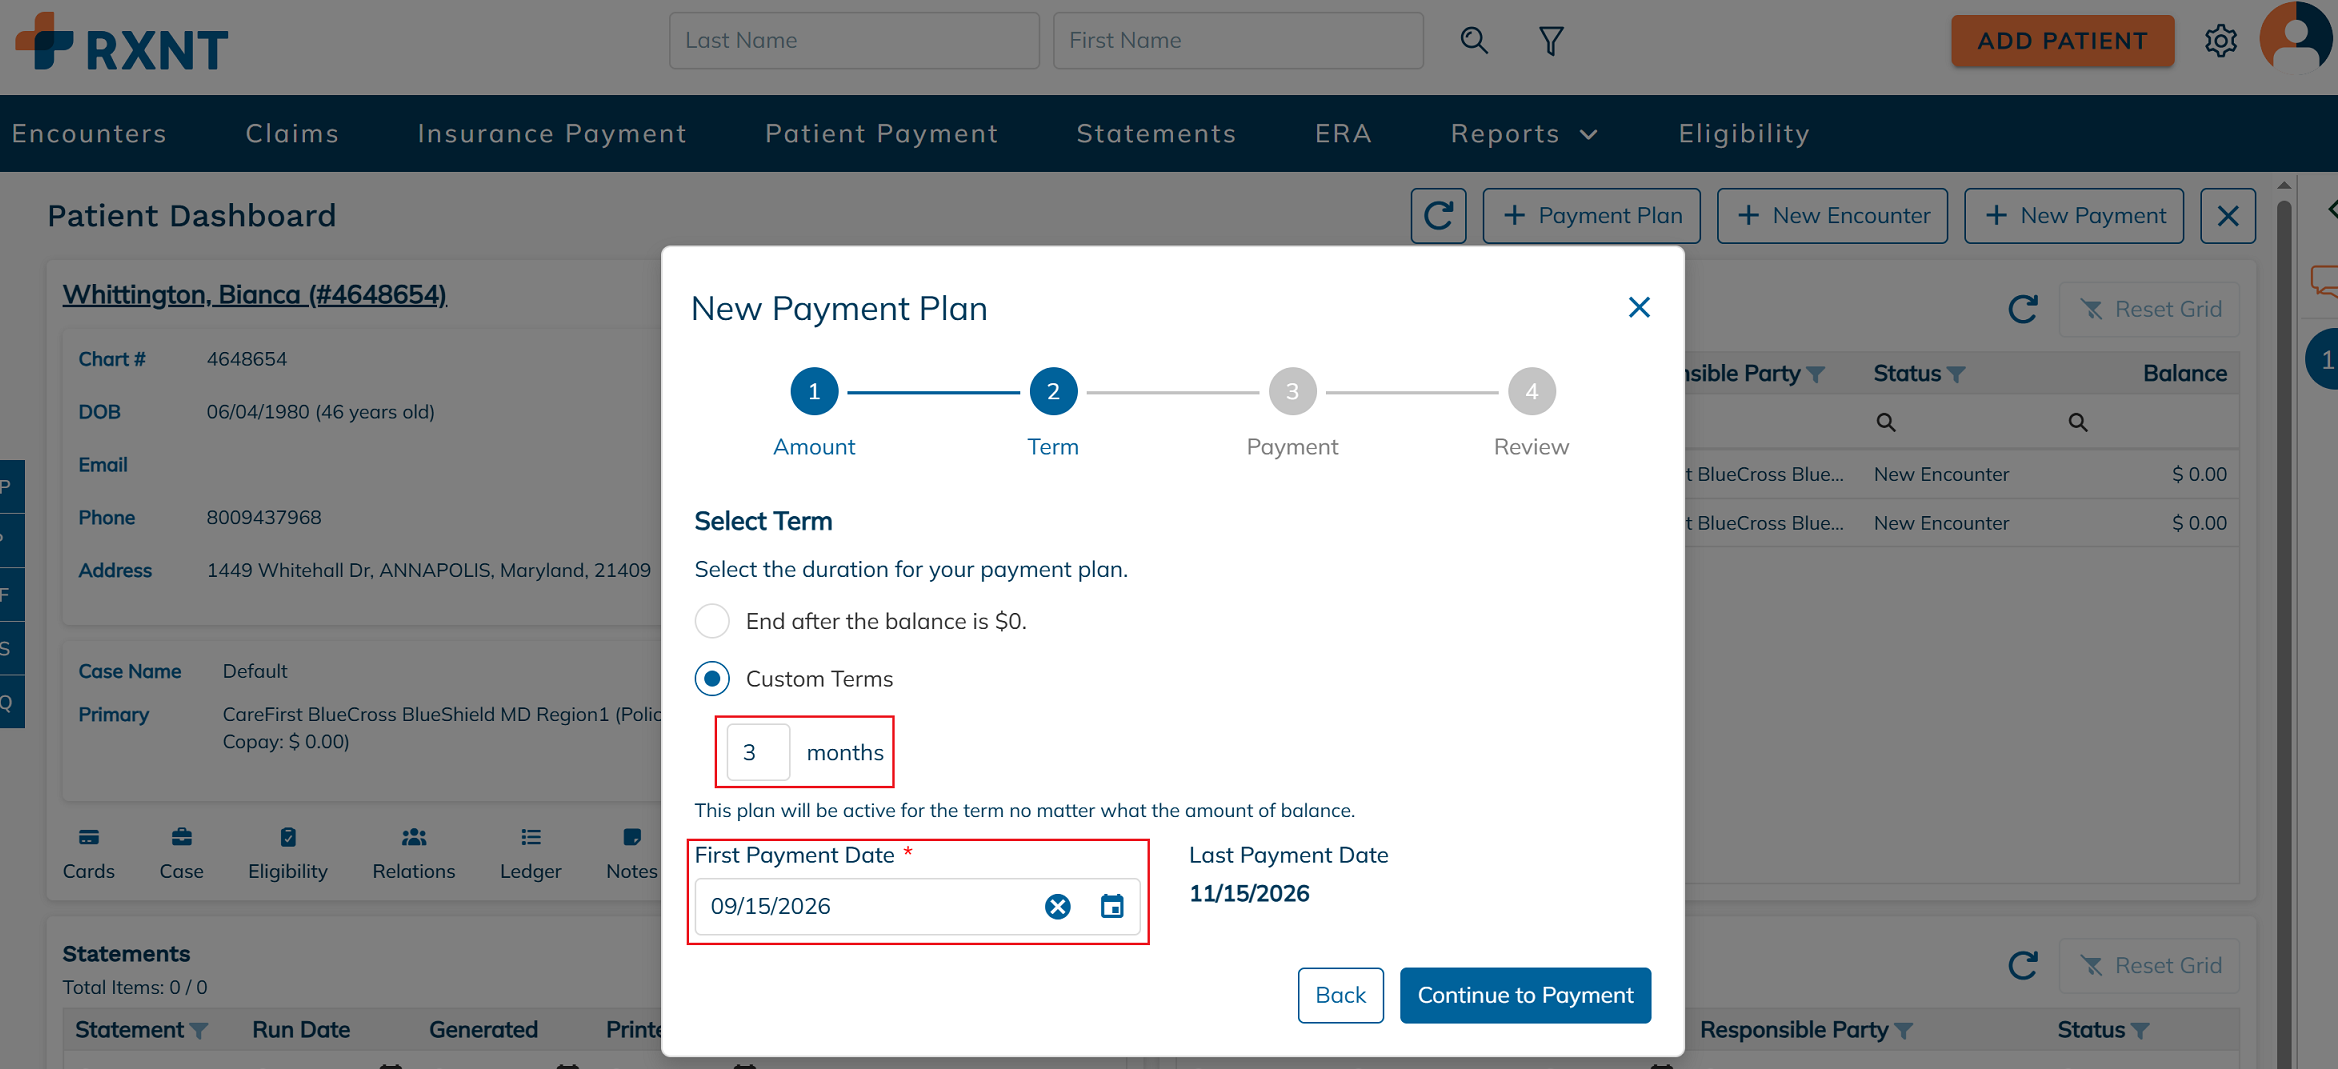Go to step 1 Amount in wizard
Viewport: 2338px width, 1069px height.
[814, 391]
